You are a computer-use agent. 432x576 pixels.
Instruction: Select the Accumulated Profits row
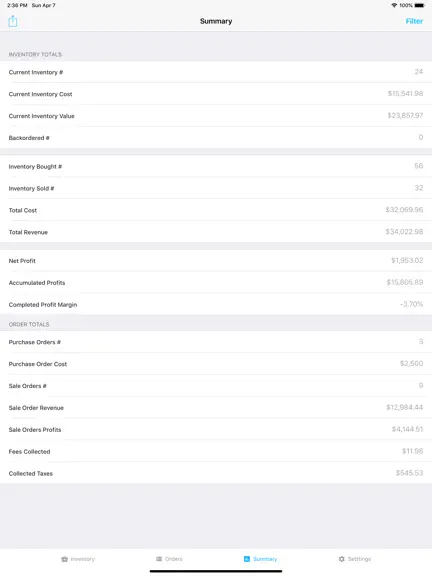(x=216, y=282)
